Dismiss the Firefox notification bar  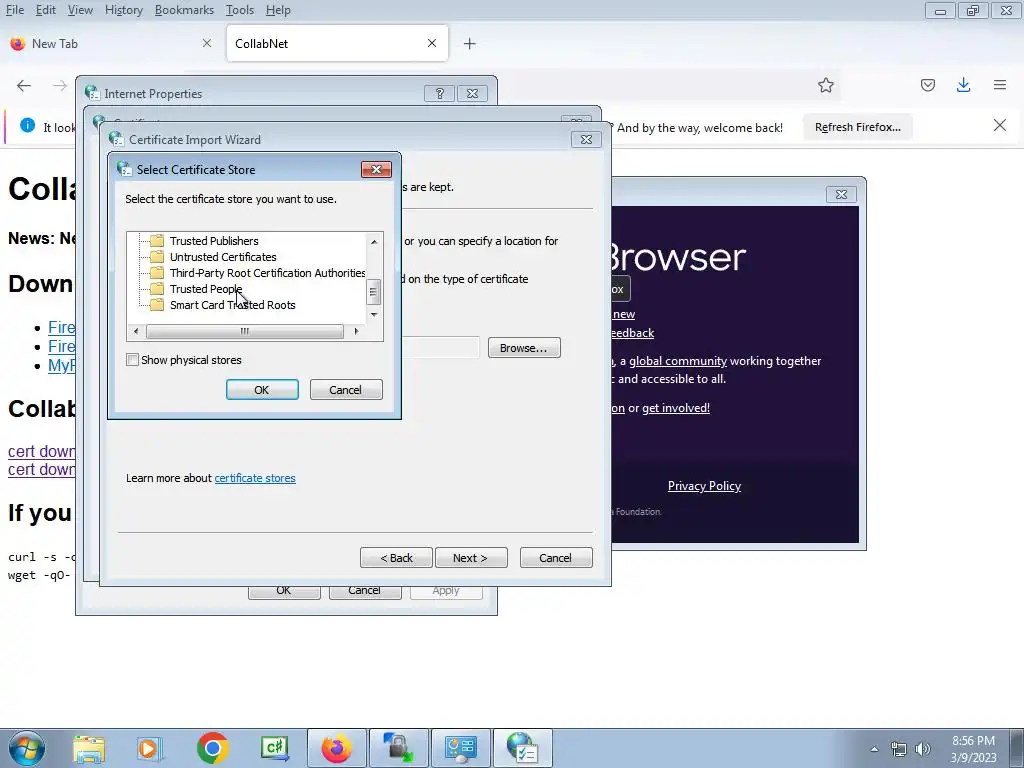click(1000, 125)
